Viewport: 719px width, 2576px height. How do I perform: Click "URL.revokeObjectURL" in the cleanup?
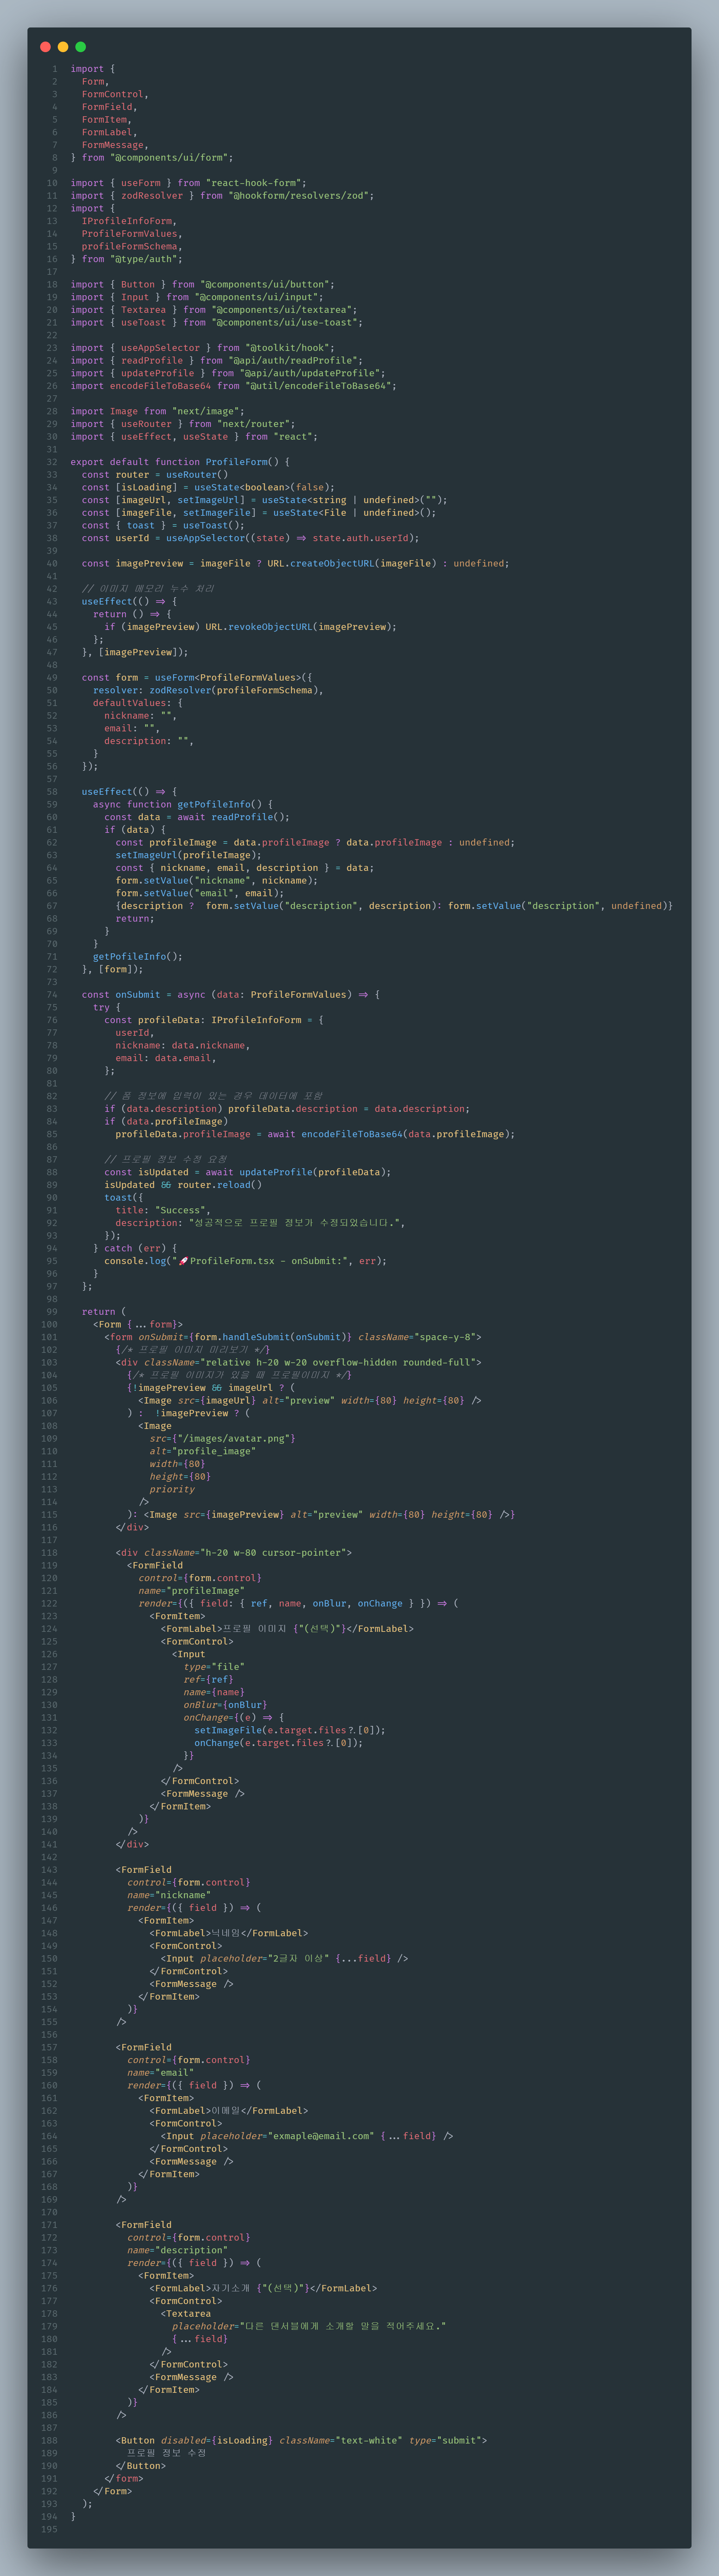259,627
